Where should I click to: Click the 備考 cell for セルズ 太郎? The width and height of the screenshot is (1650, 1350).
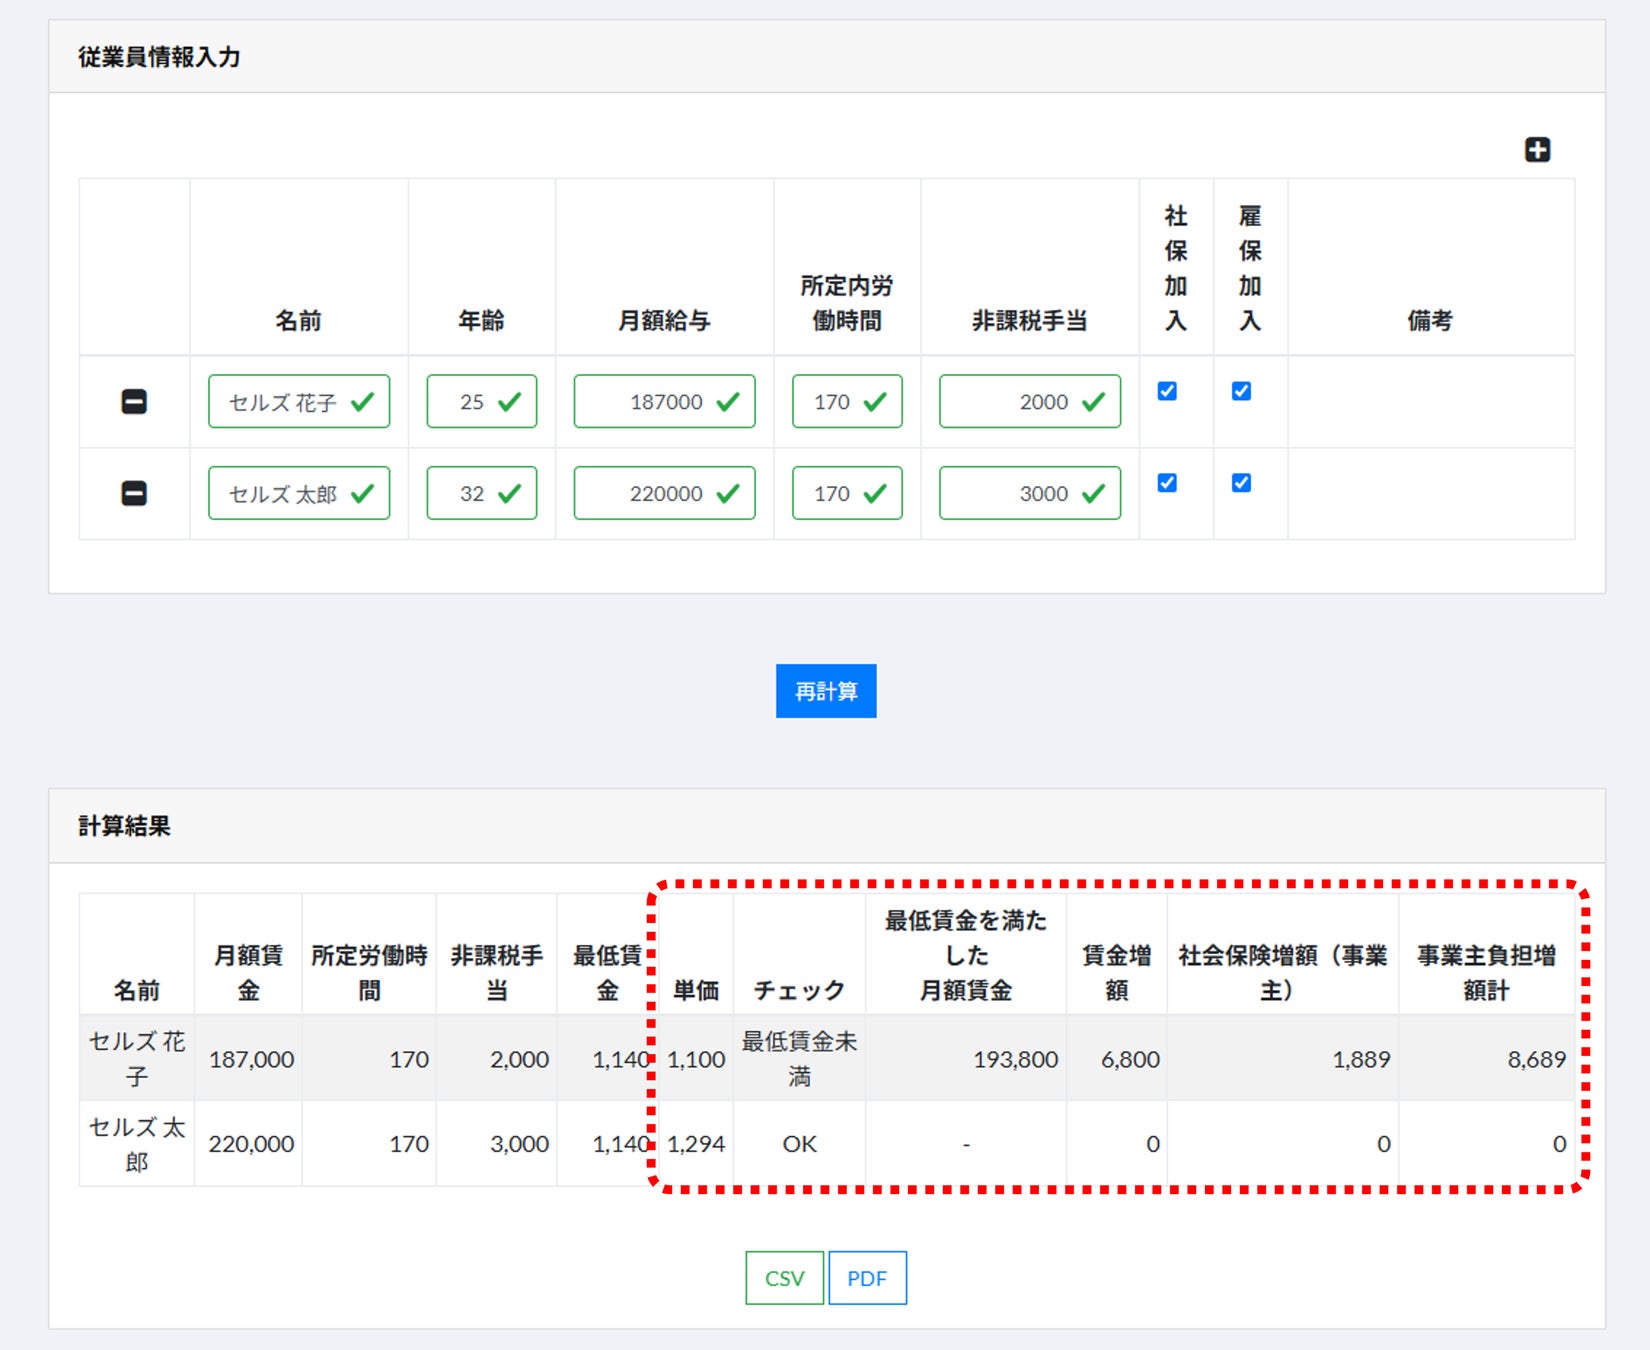click(1431, 493)
